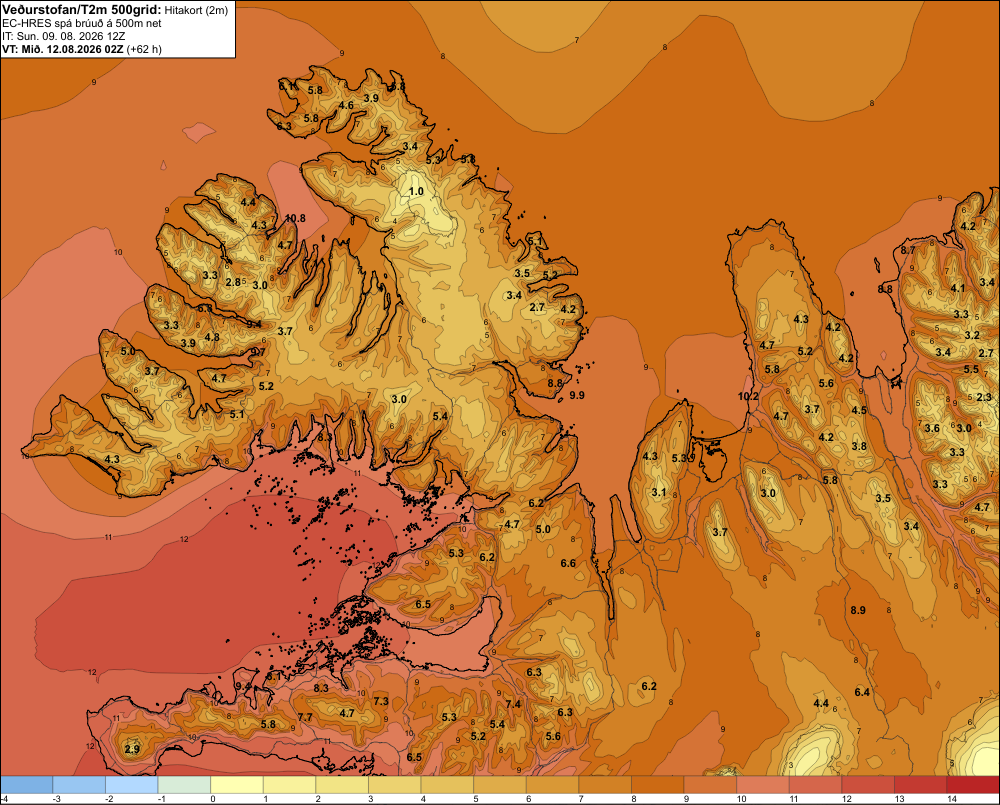Click the legend tick label '-3'

pyautogui.click(x=55, y=799)
